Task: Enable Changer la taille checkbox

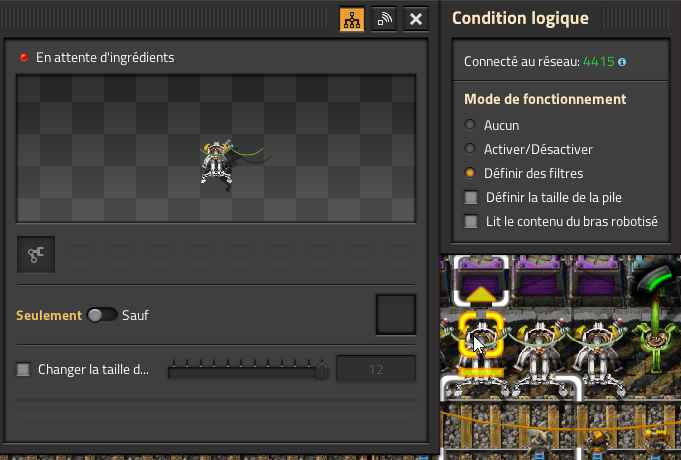Action: 23,369
